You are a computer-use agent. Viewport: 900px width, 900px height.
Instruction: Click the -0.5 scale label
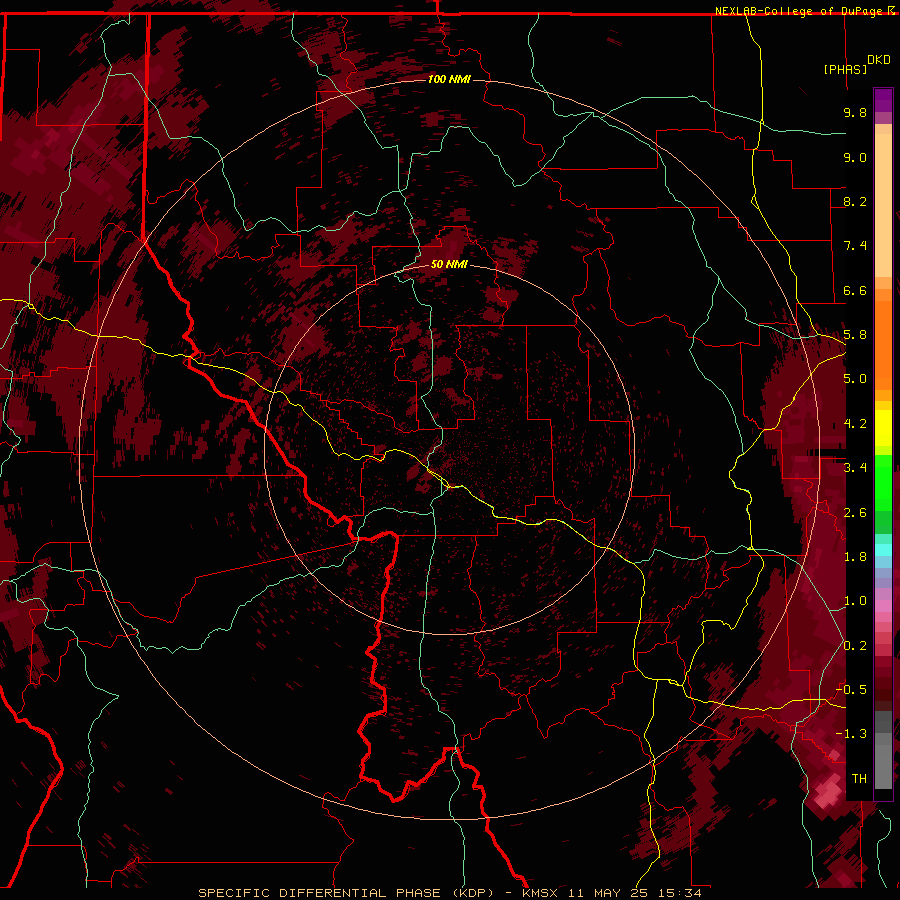851,690
